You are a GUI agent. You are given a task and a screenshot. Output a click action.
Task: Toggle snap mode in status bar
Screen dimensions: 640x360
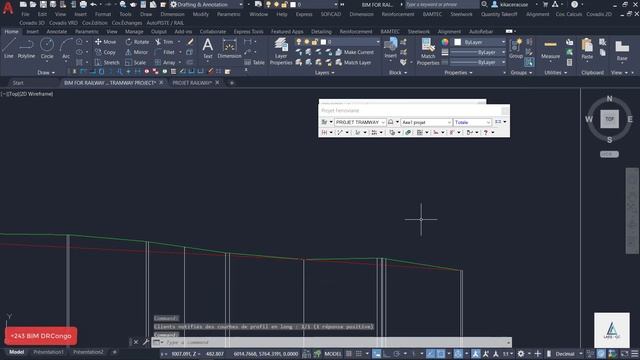pos(359,354)
